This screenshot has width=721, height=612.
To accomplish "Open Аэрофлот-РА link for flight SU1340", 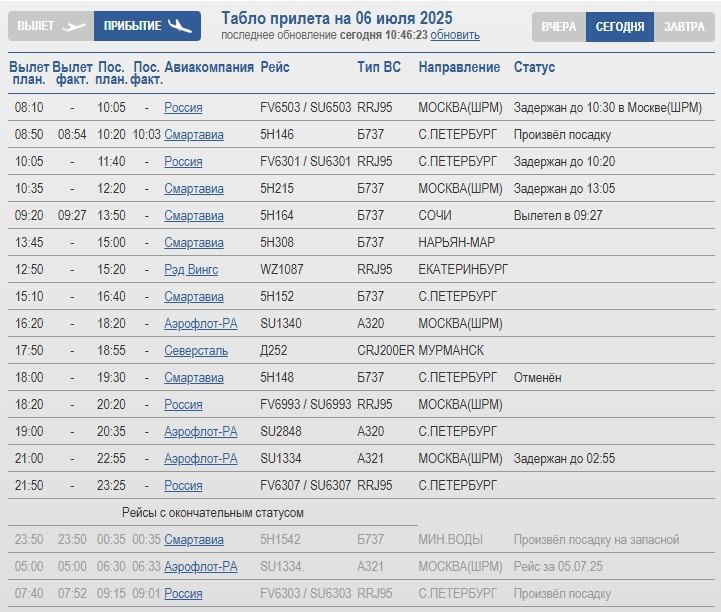I will click(x=200, y=324).
